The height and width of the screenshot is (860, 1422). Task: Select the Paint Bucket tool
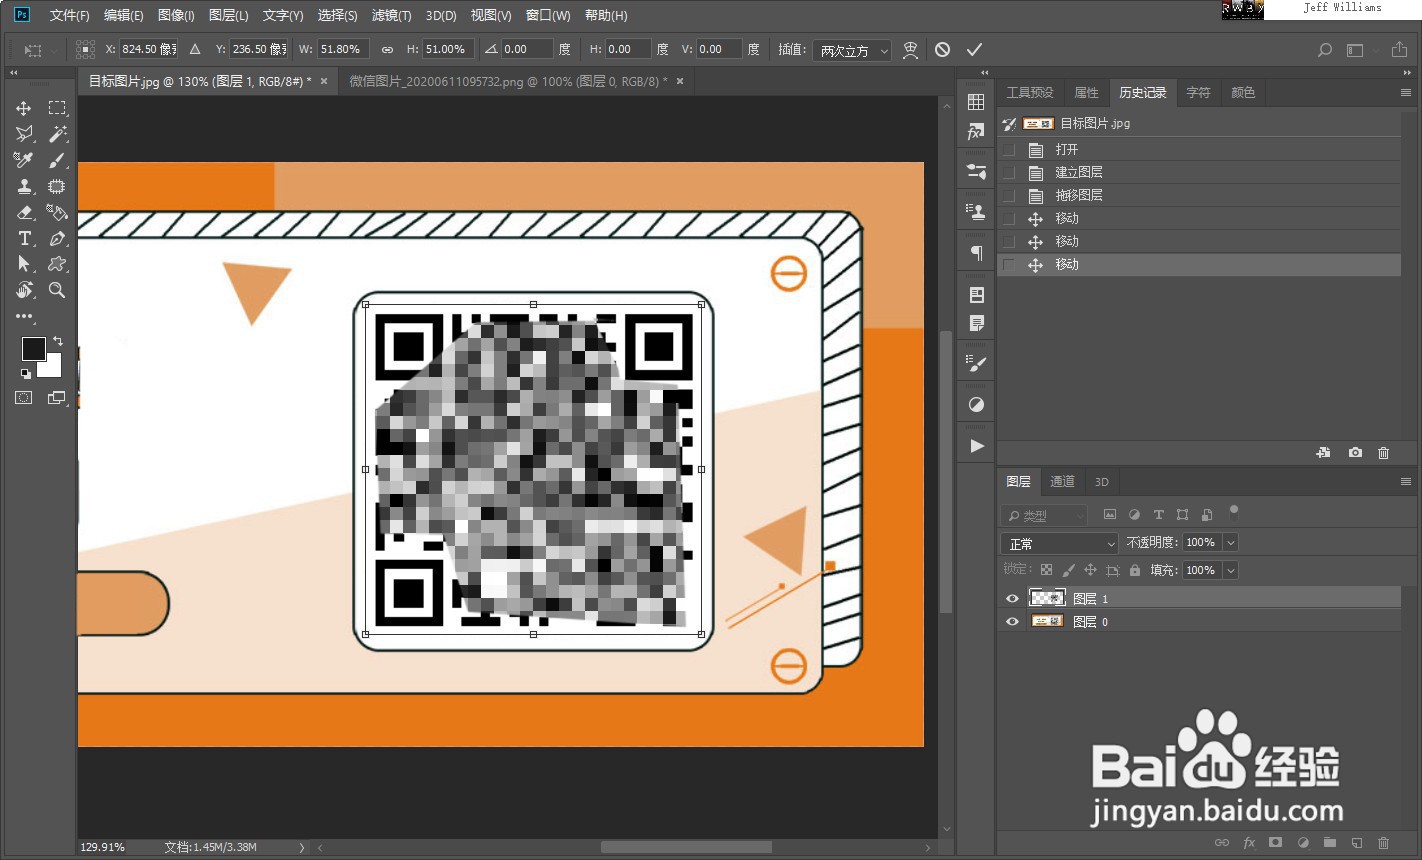click(x=57, y=212)
